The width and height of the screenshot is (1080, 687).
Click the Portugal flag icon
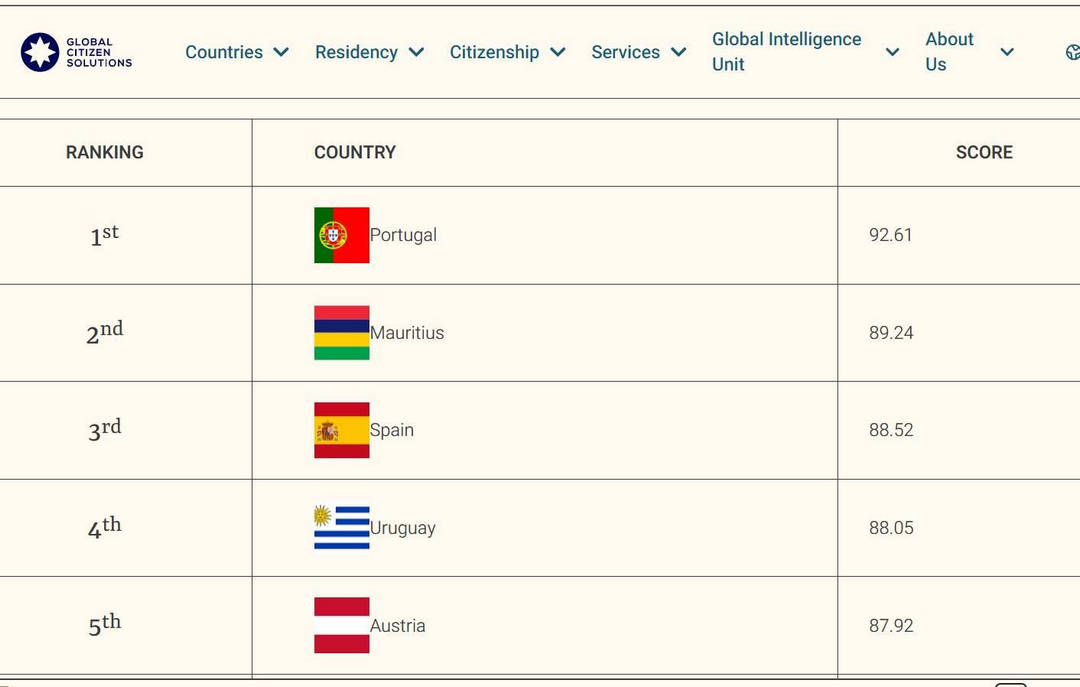[x=342, y=235]
